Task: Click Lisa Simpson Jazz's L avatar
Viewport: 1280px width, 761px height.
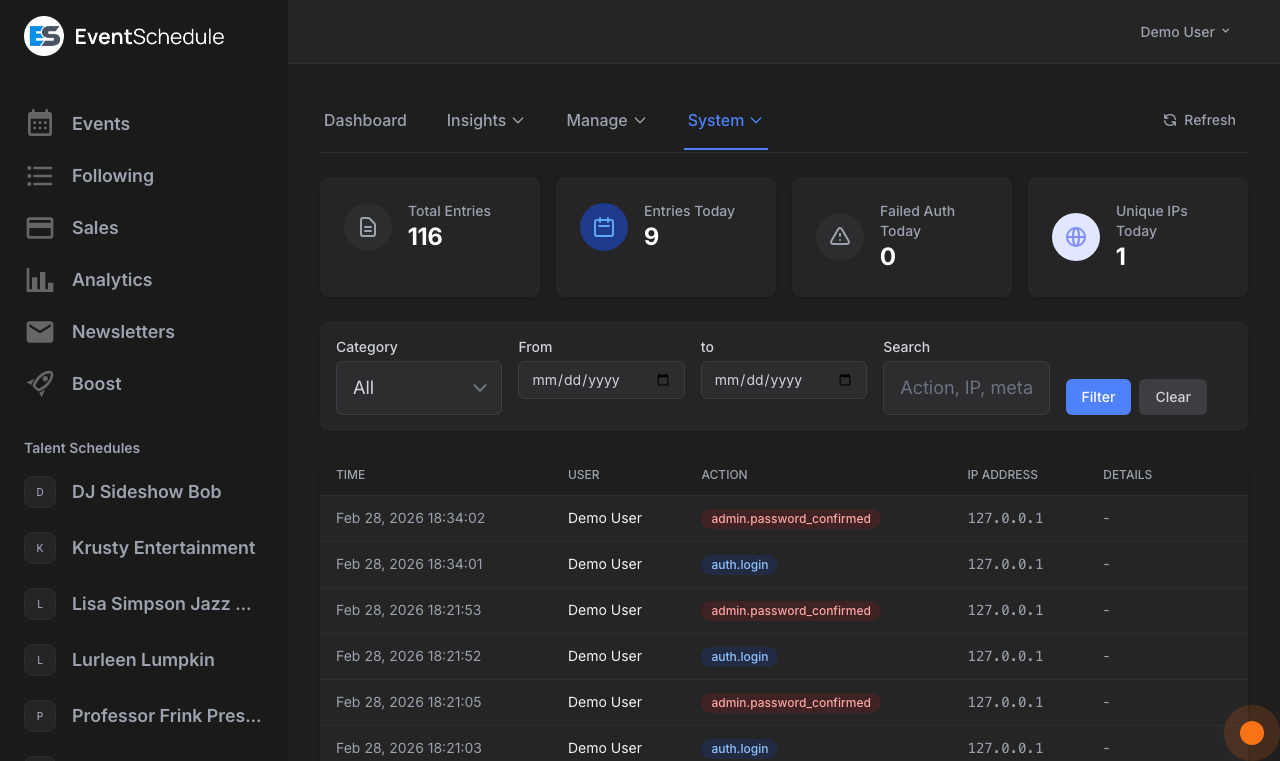Action: pos(40,604)
